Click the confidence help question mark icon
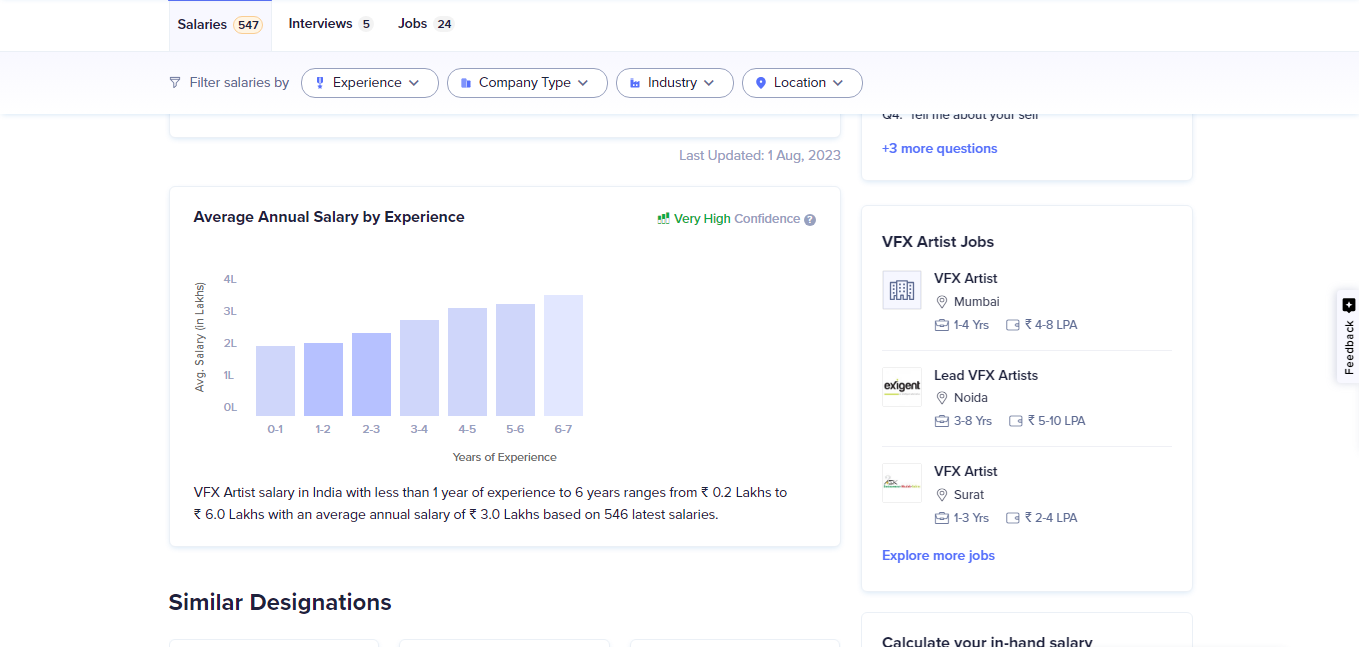The width and height of the screenshot is (1359, 647). (811, 218)
